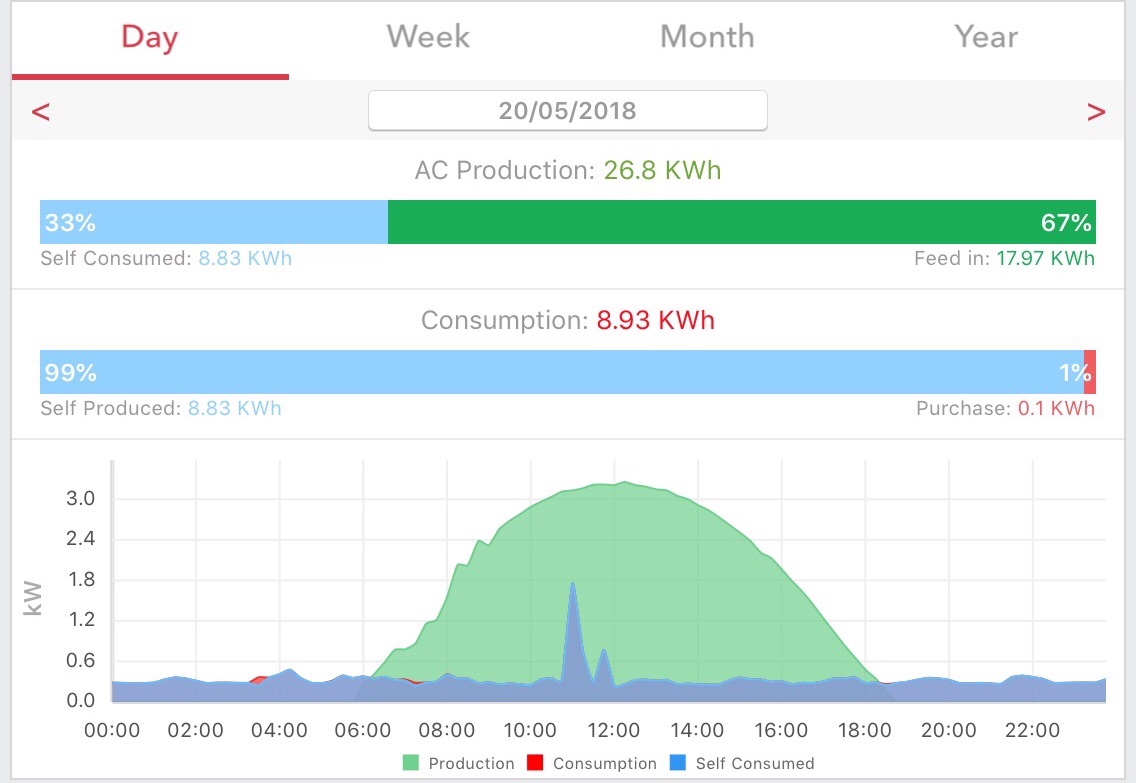Screen dimensions: 1136x783
Task: Click the Self Consumed legend label
Action: point(755,763)
